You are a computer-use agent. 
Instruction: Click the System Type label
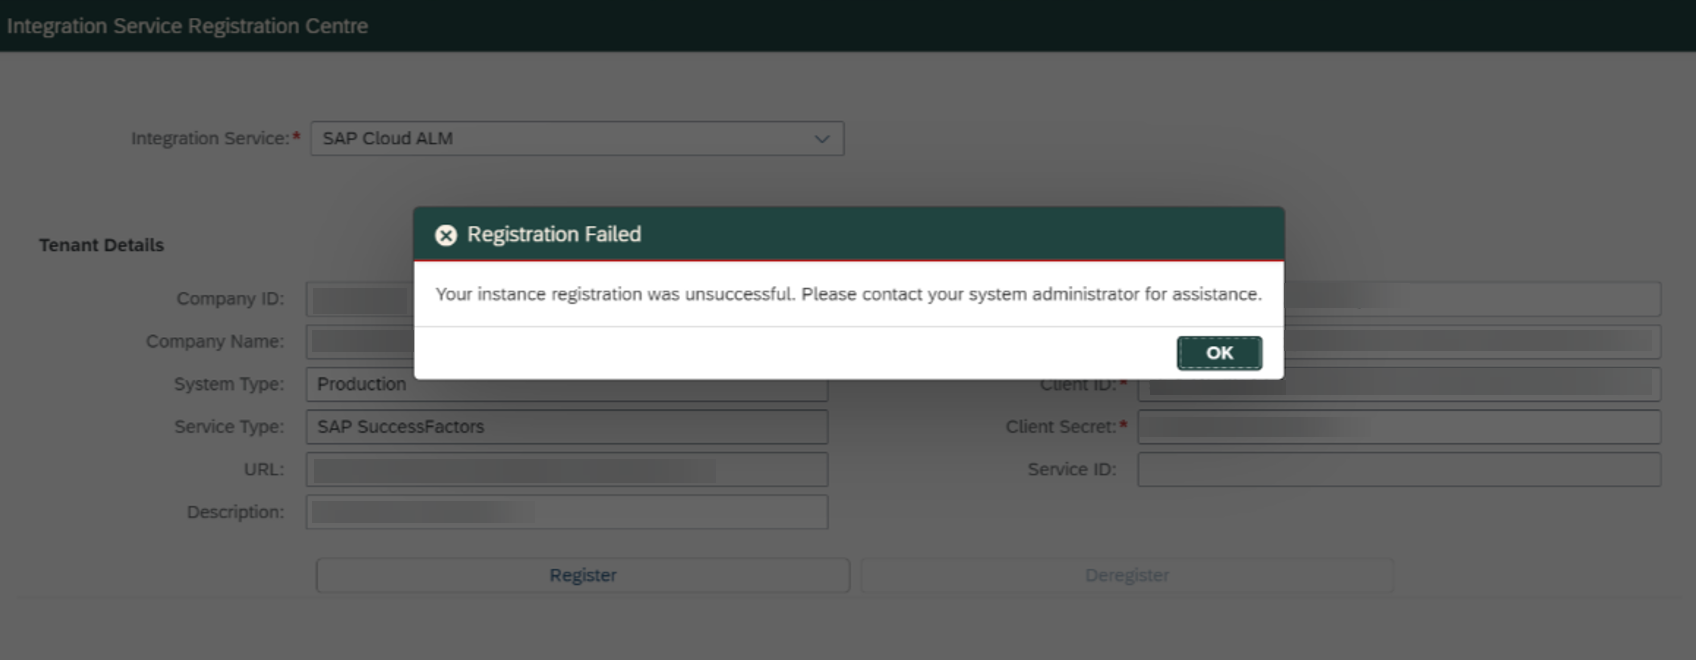(x=229, y=384)
